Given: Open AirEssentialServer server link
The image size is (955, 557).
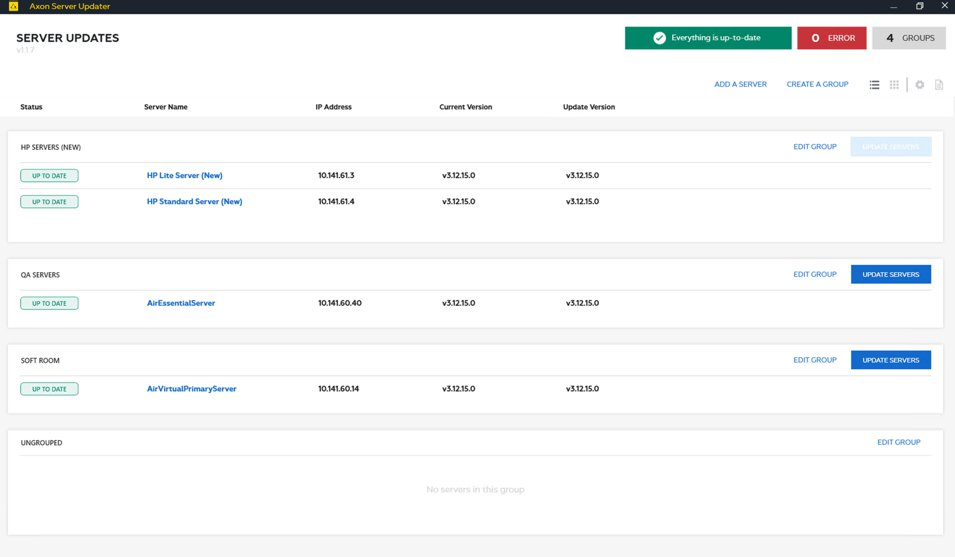Looking at the screenshot, I should 181,303.
